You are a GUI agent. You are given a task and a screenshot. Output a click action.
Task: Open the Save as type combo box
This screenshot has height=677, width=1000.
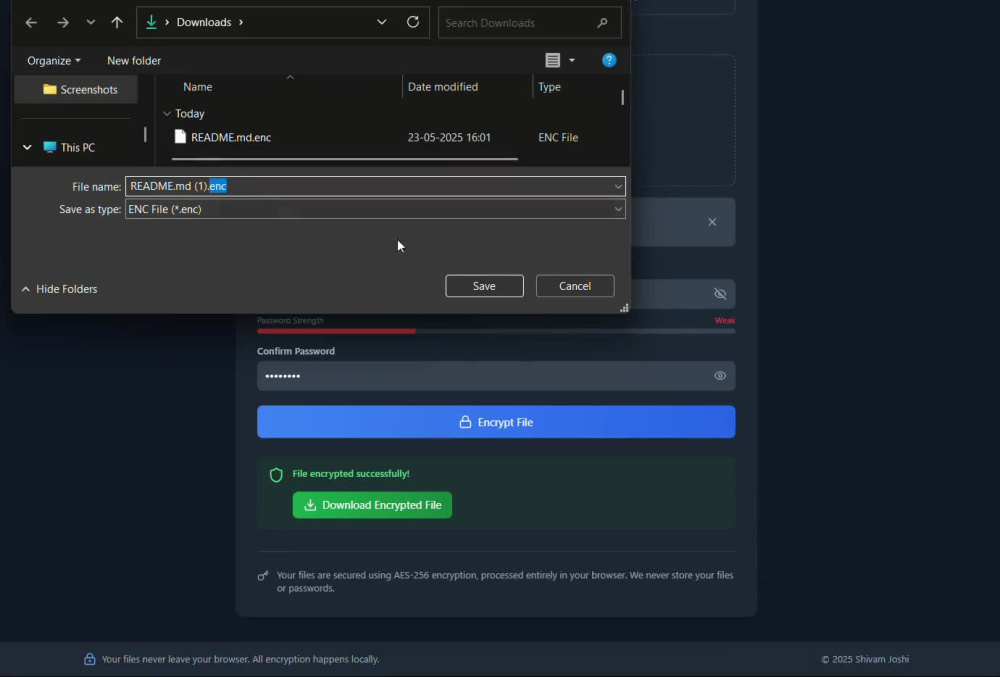click(375, 209)
